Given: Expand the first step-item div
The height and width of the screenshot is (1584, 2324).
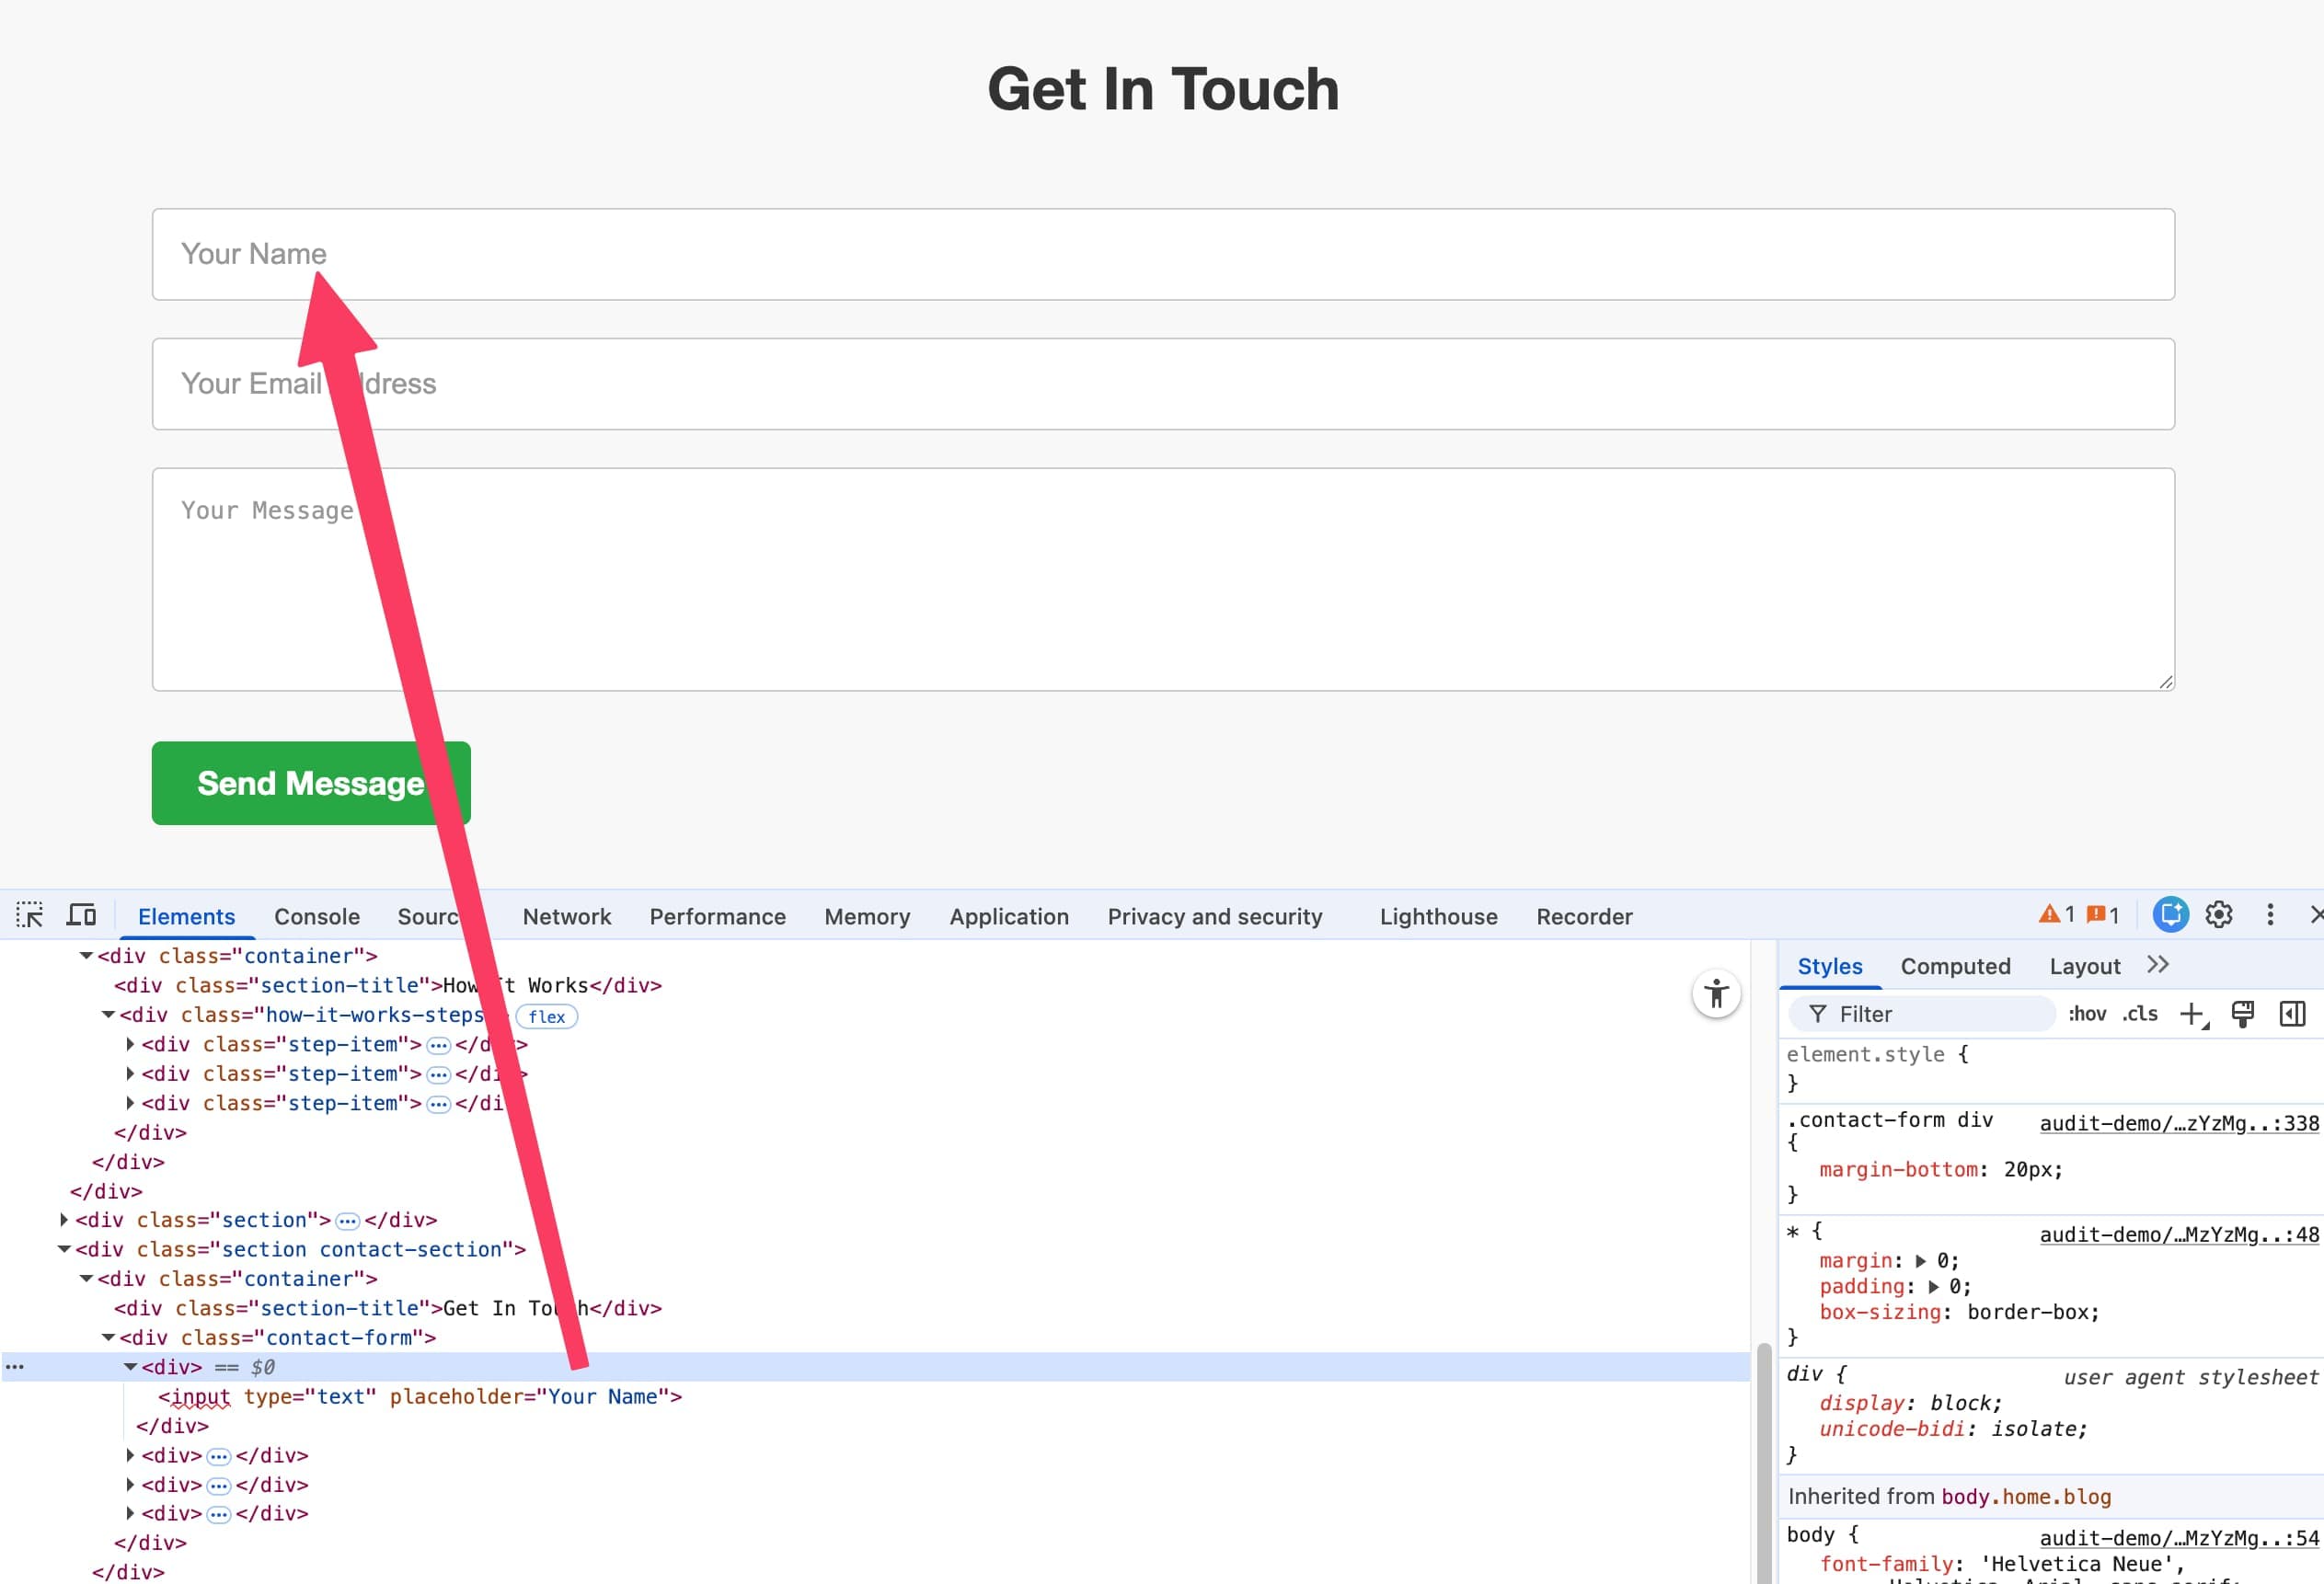Looking at the screenshot, I should pos(130,1044).
